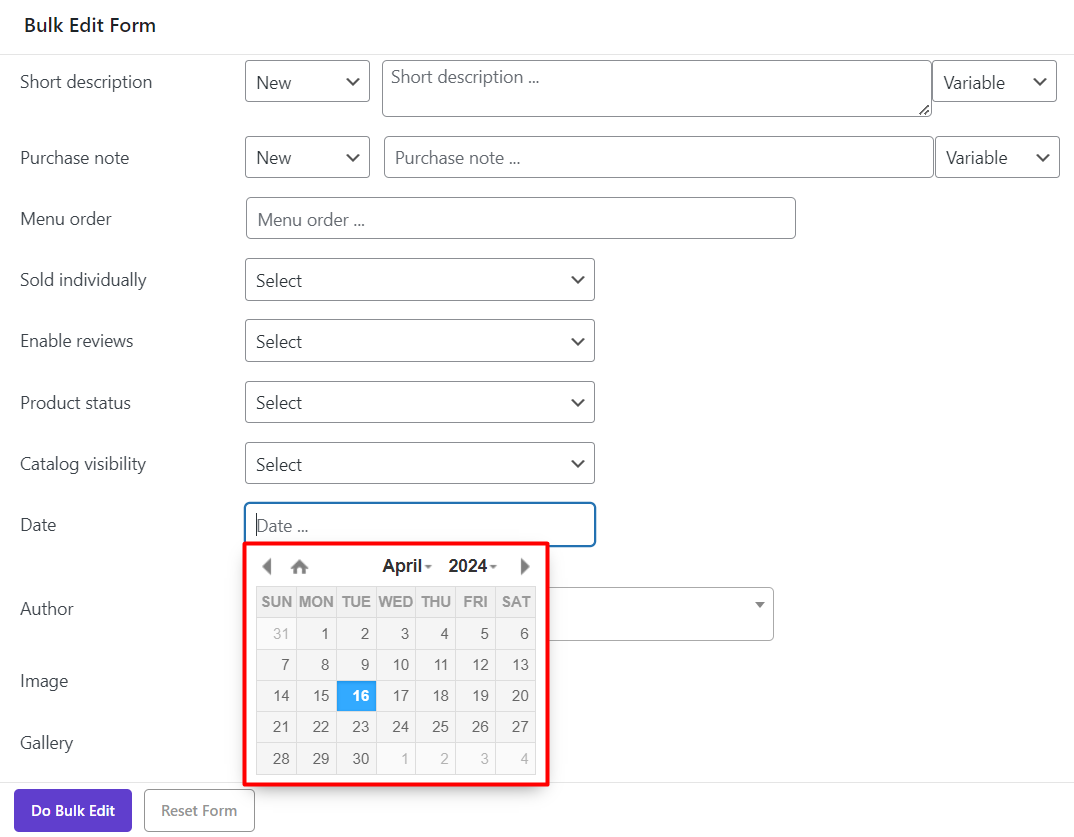
Task: Click the home icon in date picker
Action: (299, 567)
